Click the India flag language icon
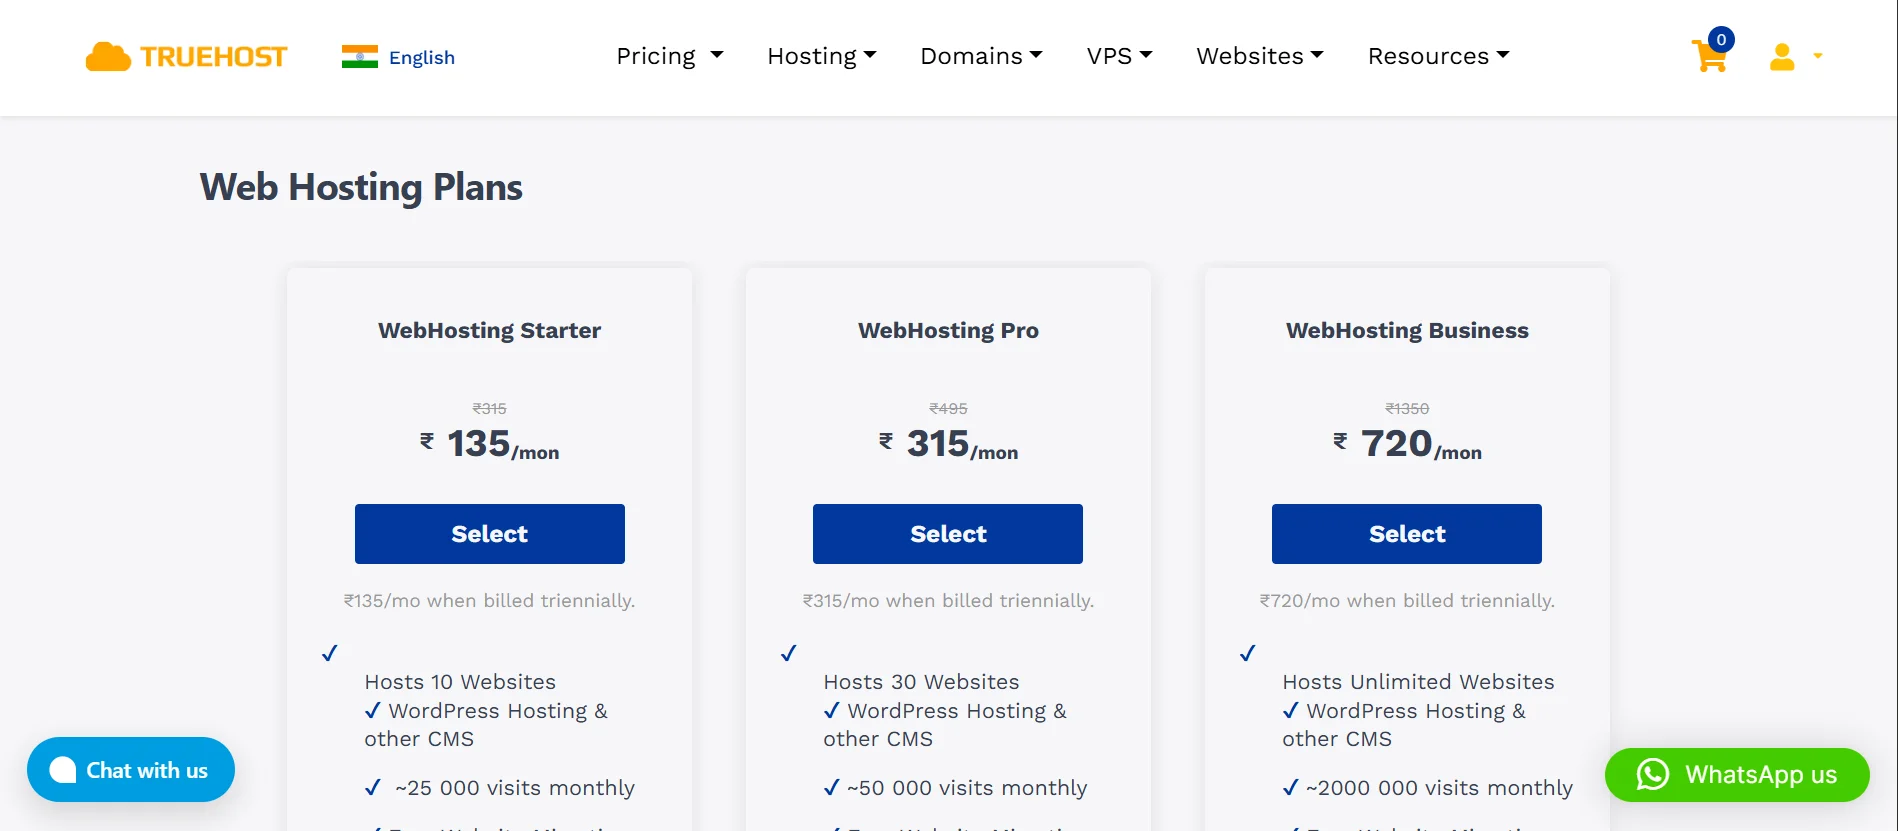This screenshot has height=831, width=1898. tap(360, 57)
